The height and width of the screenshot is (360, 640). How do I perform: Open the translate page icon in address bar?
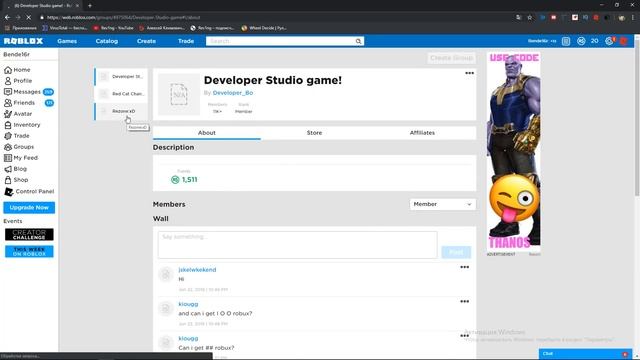tap(518, 18)
